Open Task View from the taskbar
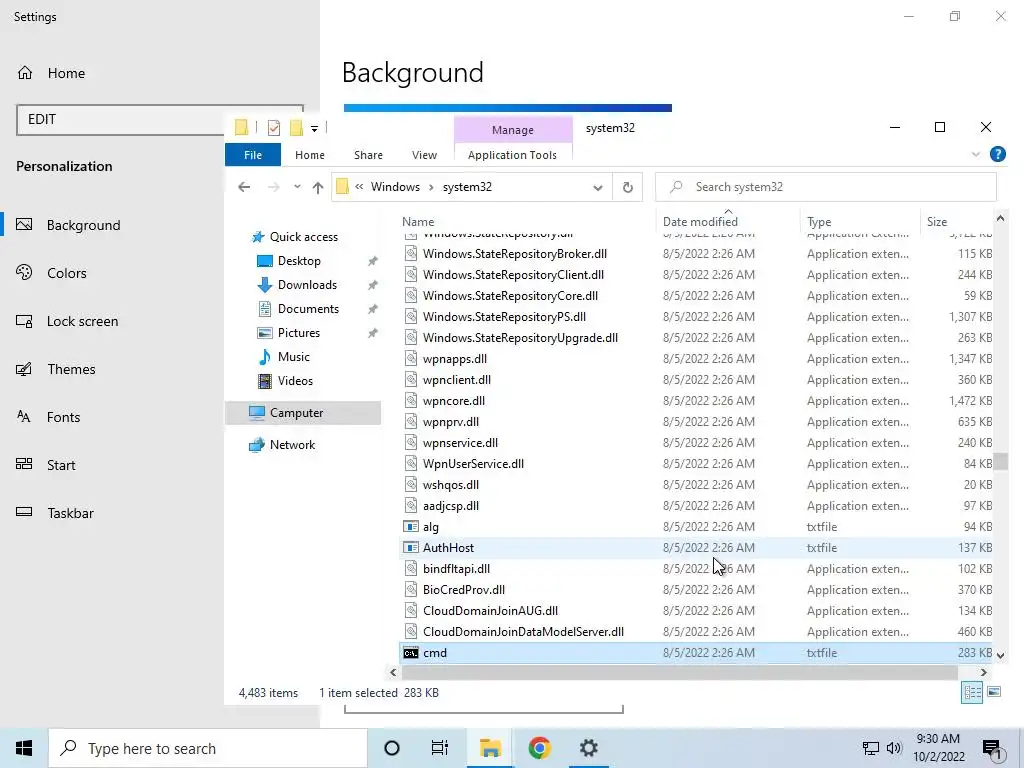Image resolution: width=1024 pixels, height=768 pixels. click(x=440, y=748)
